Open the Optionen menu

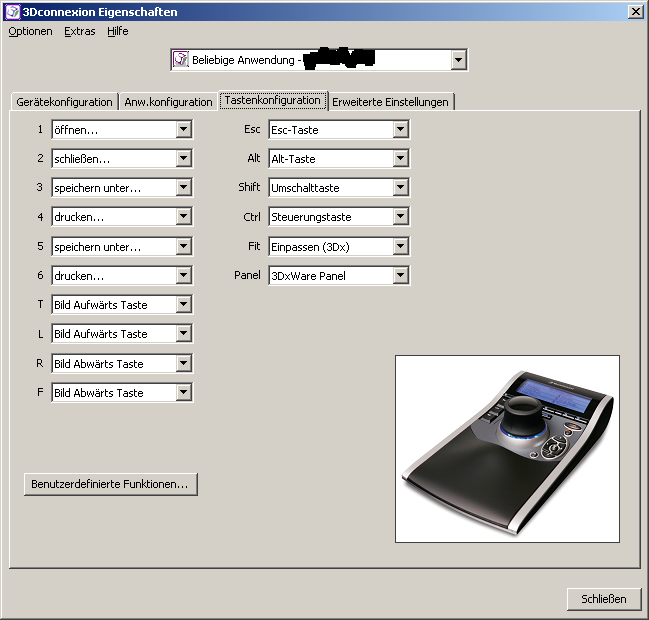tap(30, 31)
